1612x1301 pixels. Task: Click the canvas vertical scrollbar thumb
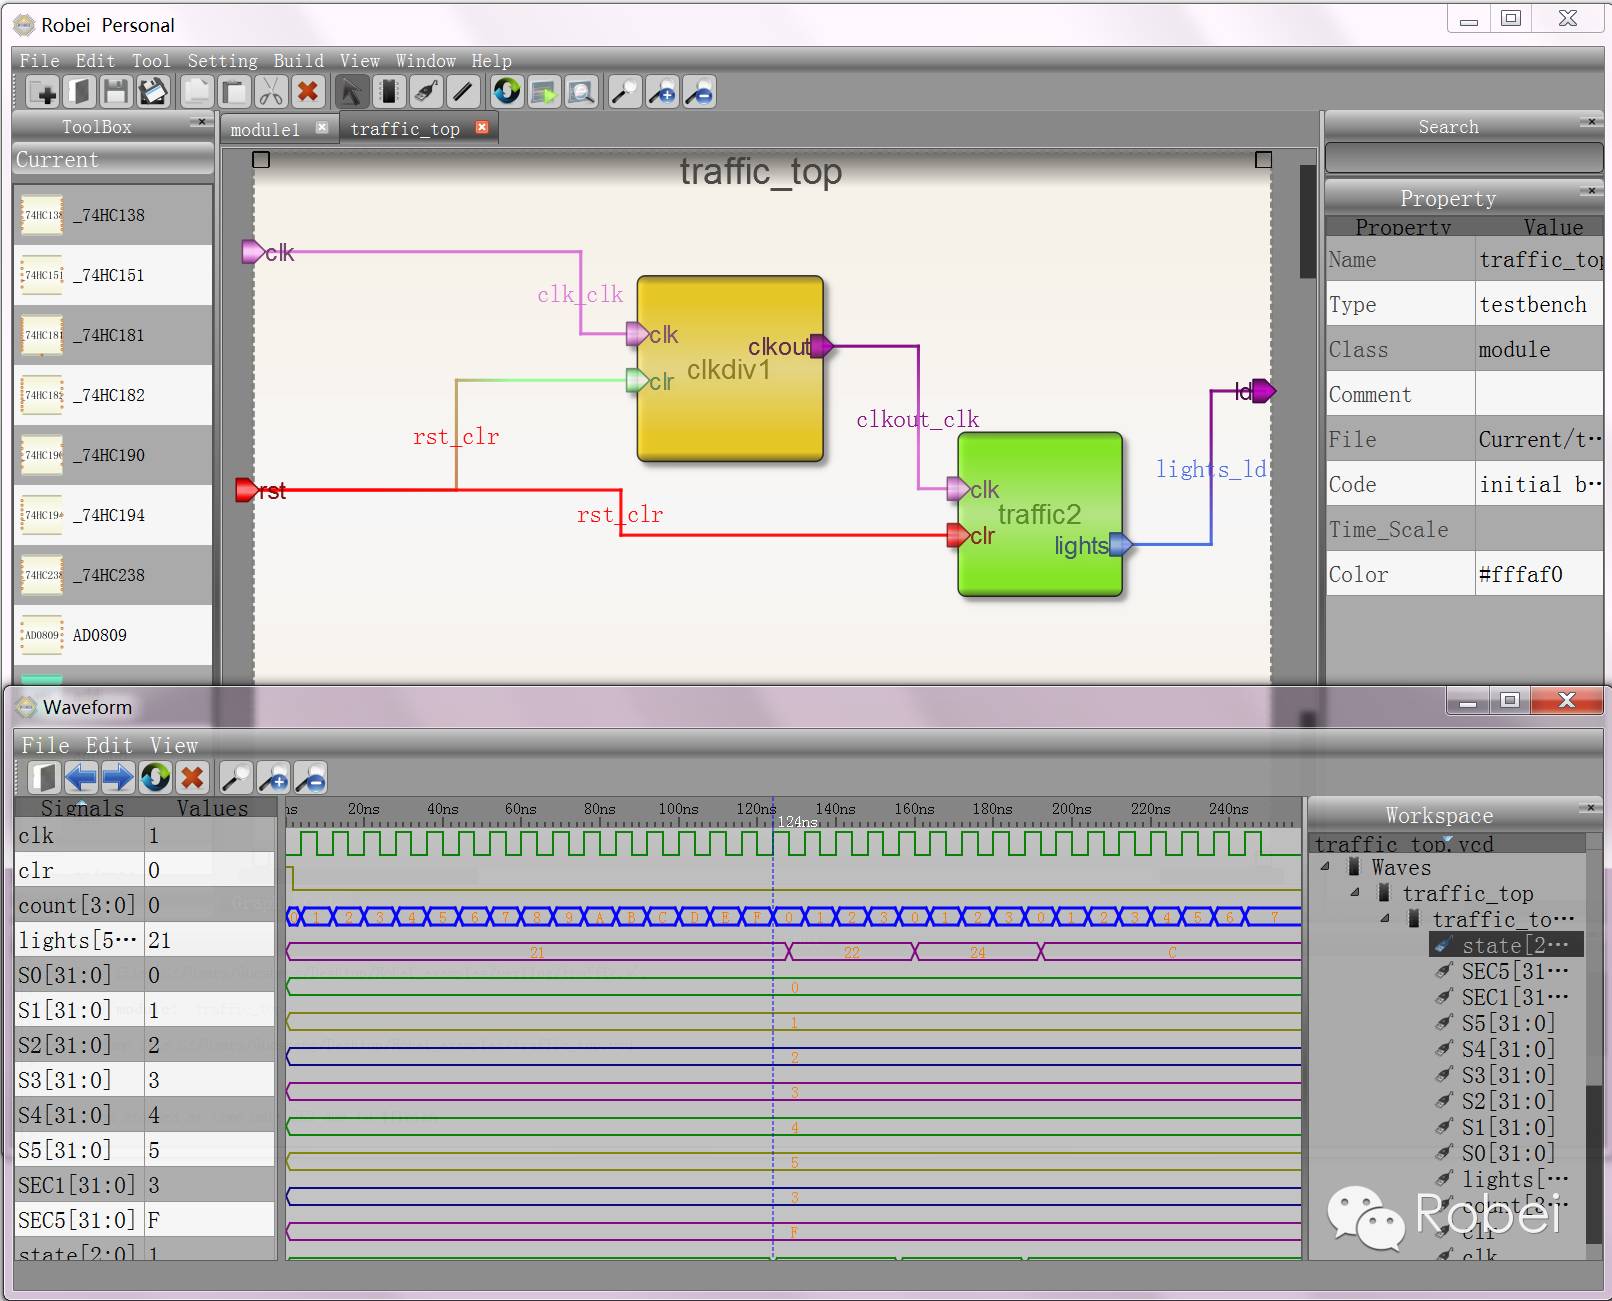click(1307, 222)
